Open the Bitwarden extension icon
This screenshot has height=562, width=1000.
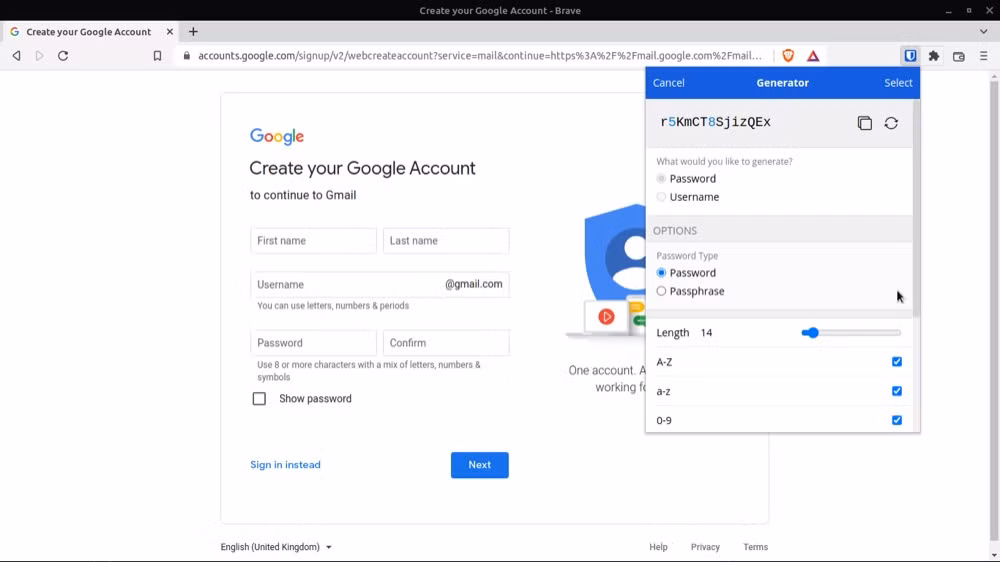[910, 56]
